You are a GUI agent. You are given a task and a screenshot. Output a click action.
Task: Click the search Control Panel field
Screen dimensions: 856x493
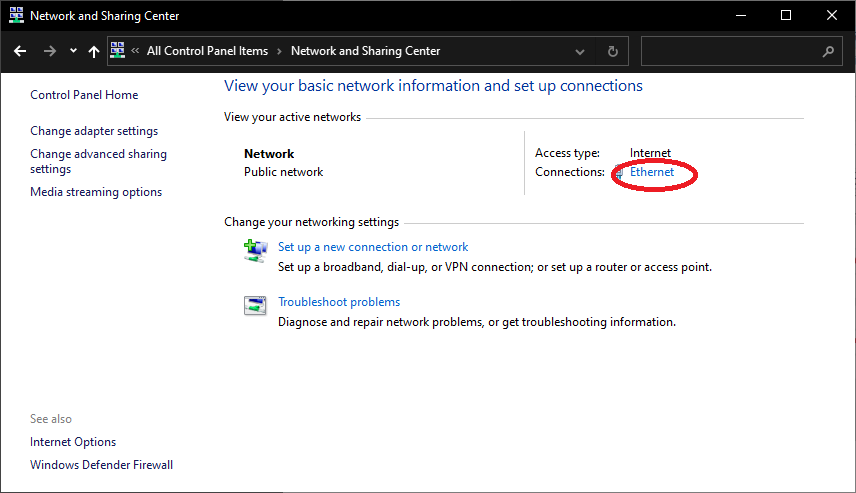741,51
